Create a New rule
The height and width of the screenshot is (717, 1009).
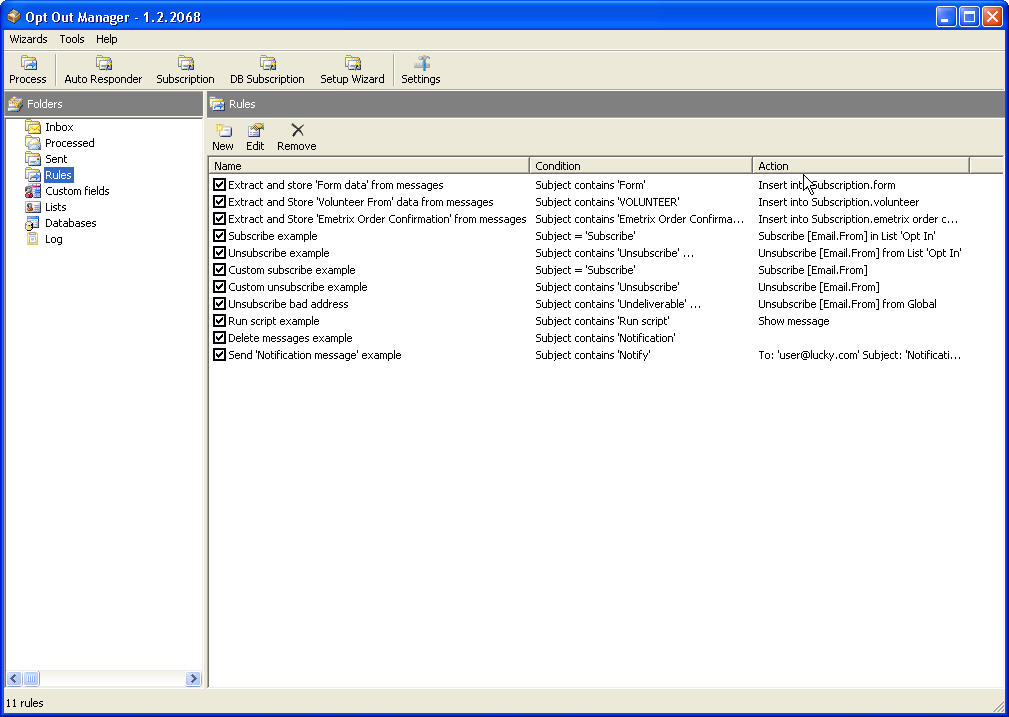click(223, 137)
